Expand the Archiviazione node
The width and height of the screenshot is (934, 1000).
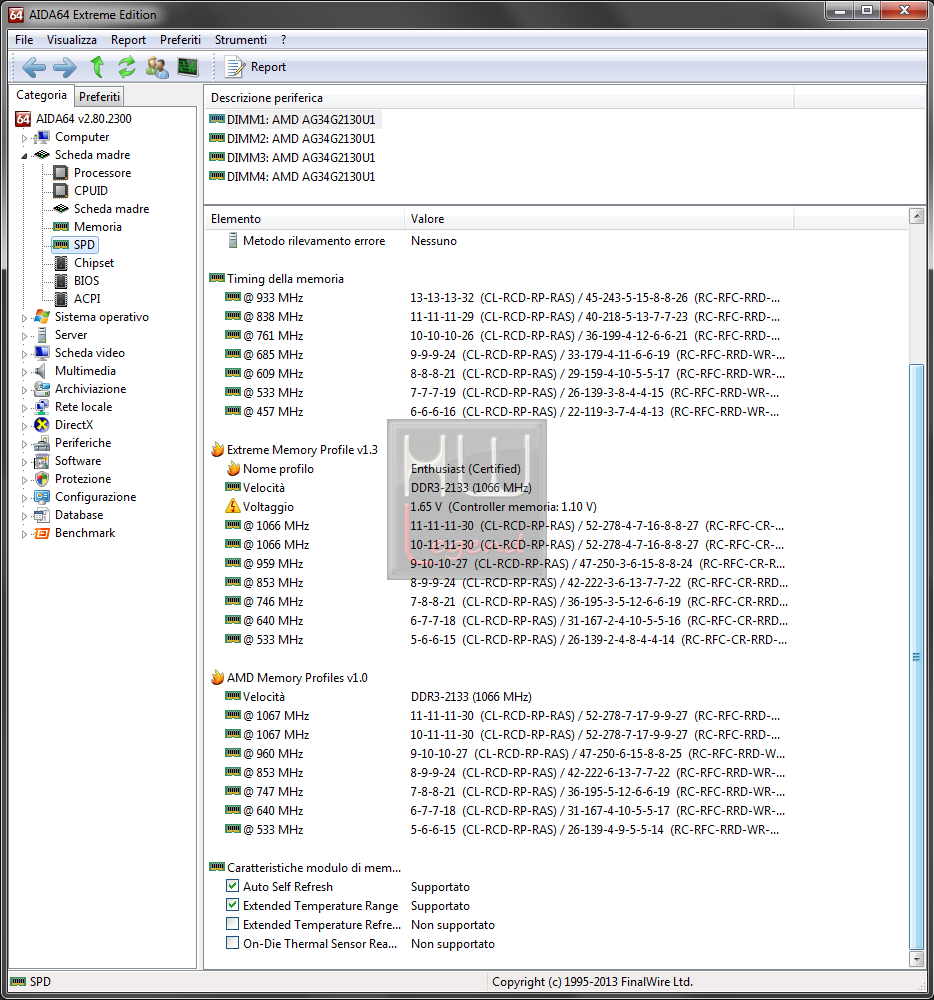click(x=24, y=390)
